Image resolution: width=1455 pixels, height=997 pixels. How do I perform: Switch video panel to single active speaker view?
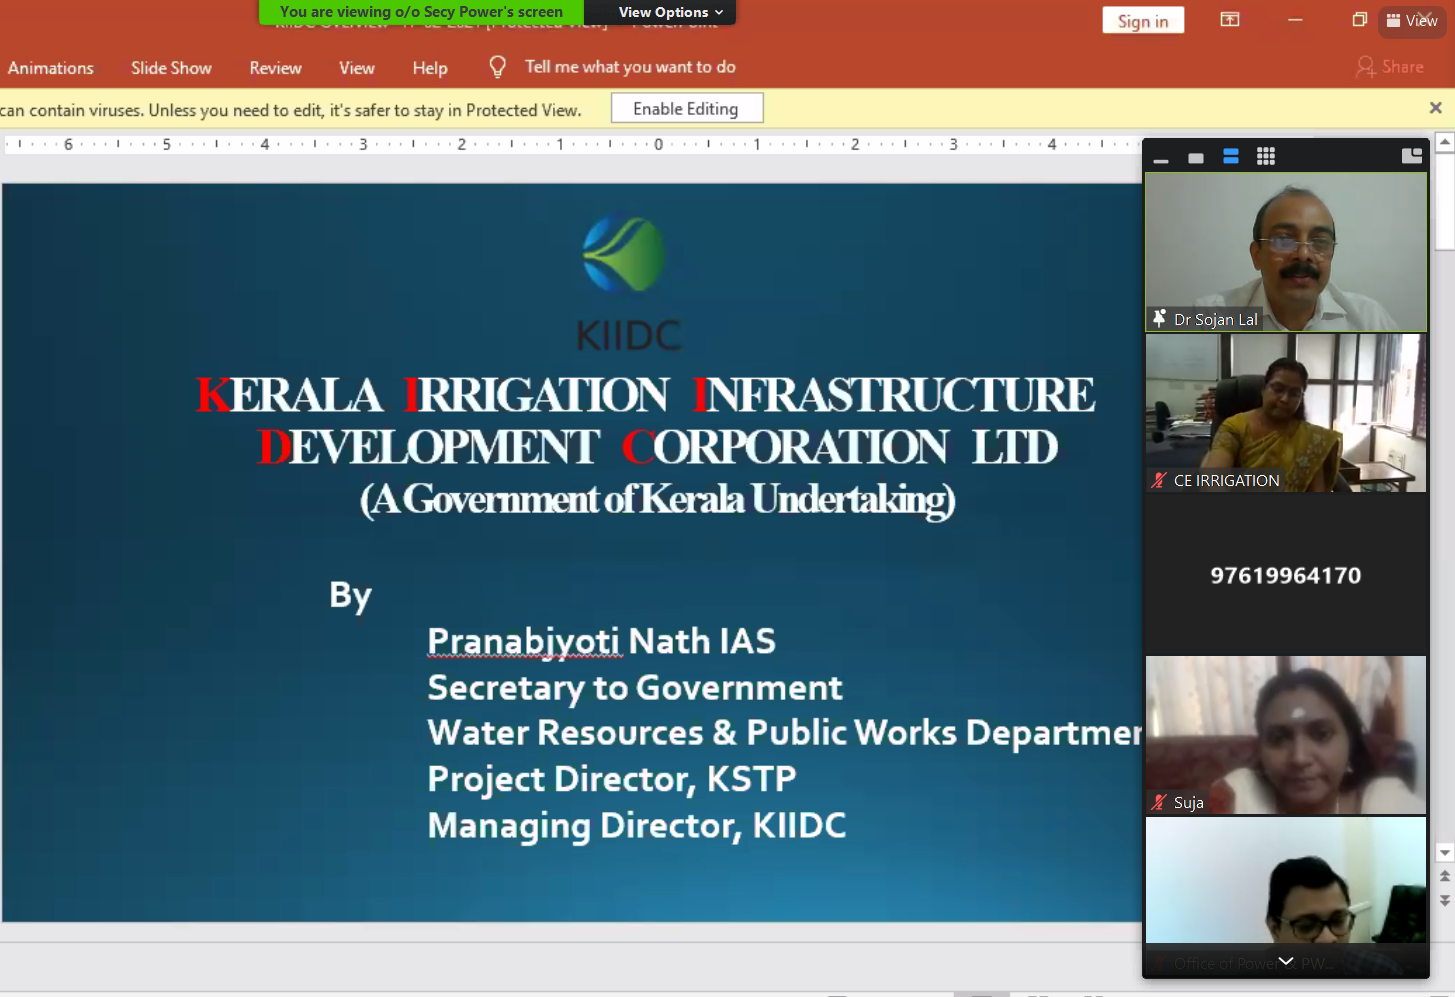[1196, 157]
